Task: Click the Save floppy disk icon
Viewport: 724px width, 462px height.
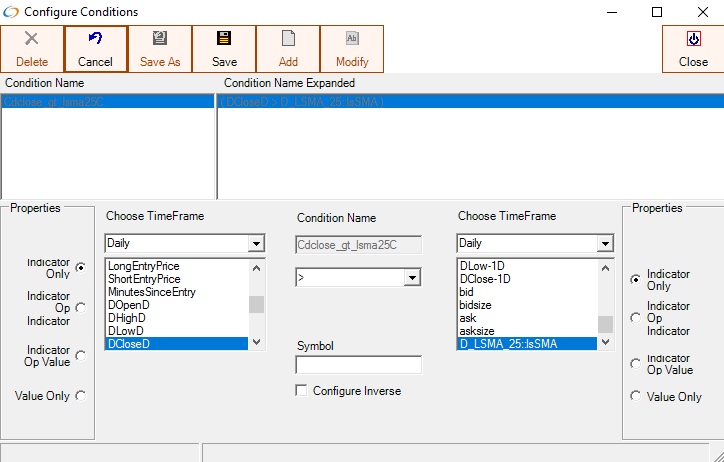Action: 224,39
